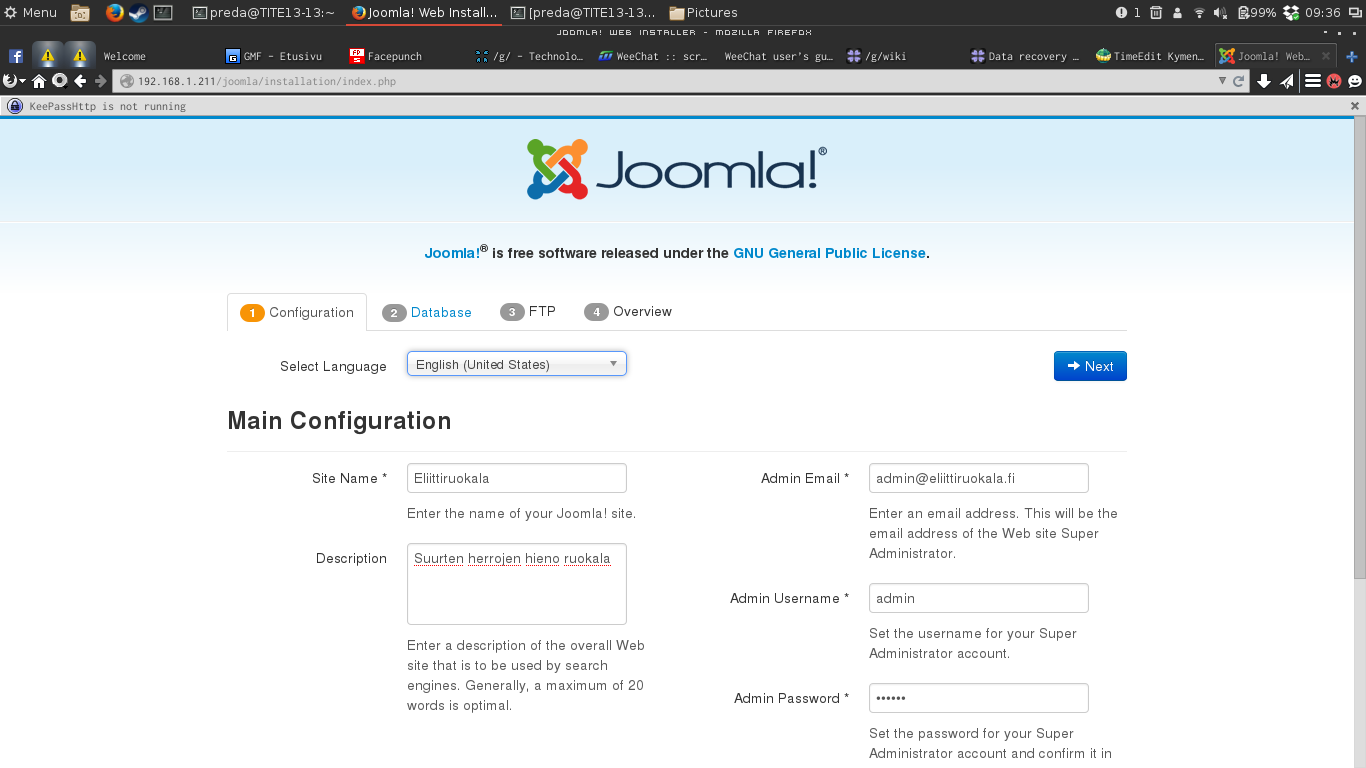Close the Joomla! Web tab
This screenshot has width=1366, height=768.
1326,56
